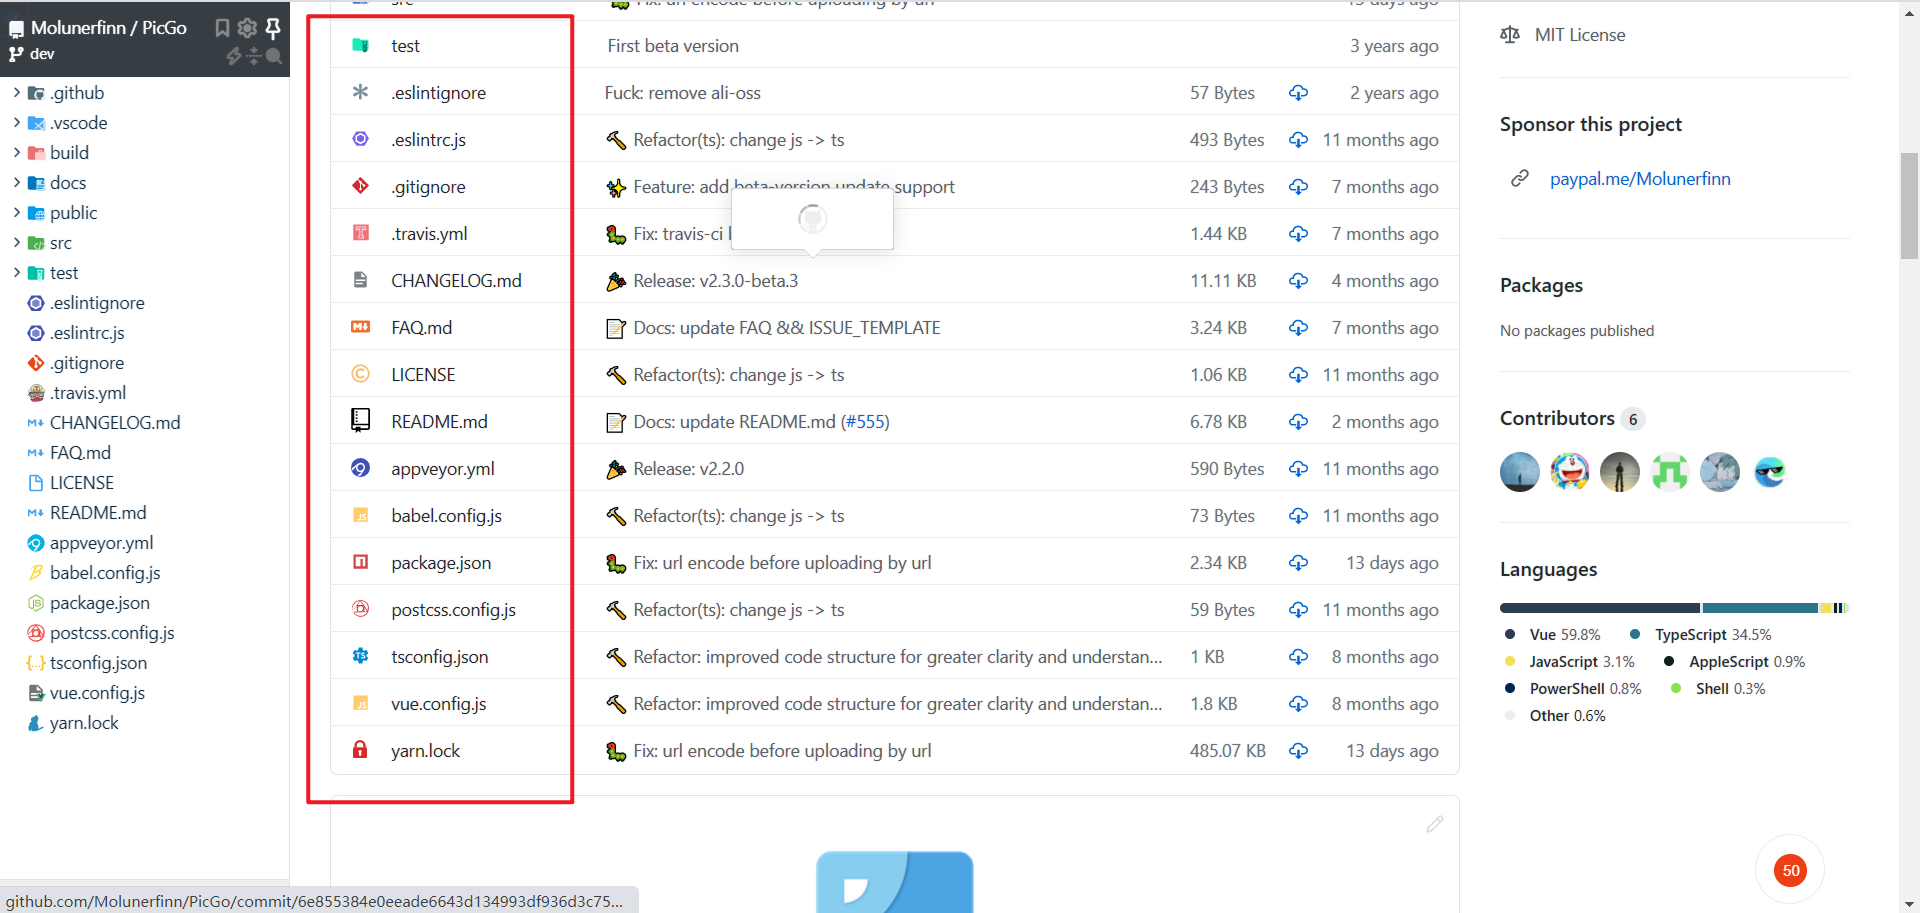Open .eslintignore in sidebar tree
1920x913 pixels.
pyautogui.click(x=97, y=303)
